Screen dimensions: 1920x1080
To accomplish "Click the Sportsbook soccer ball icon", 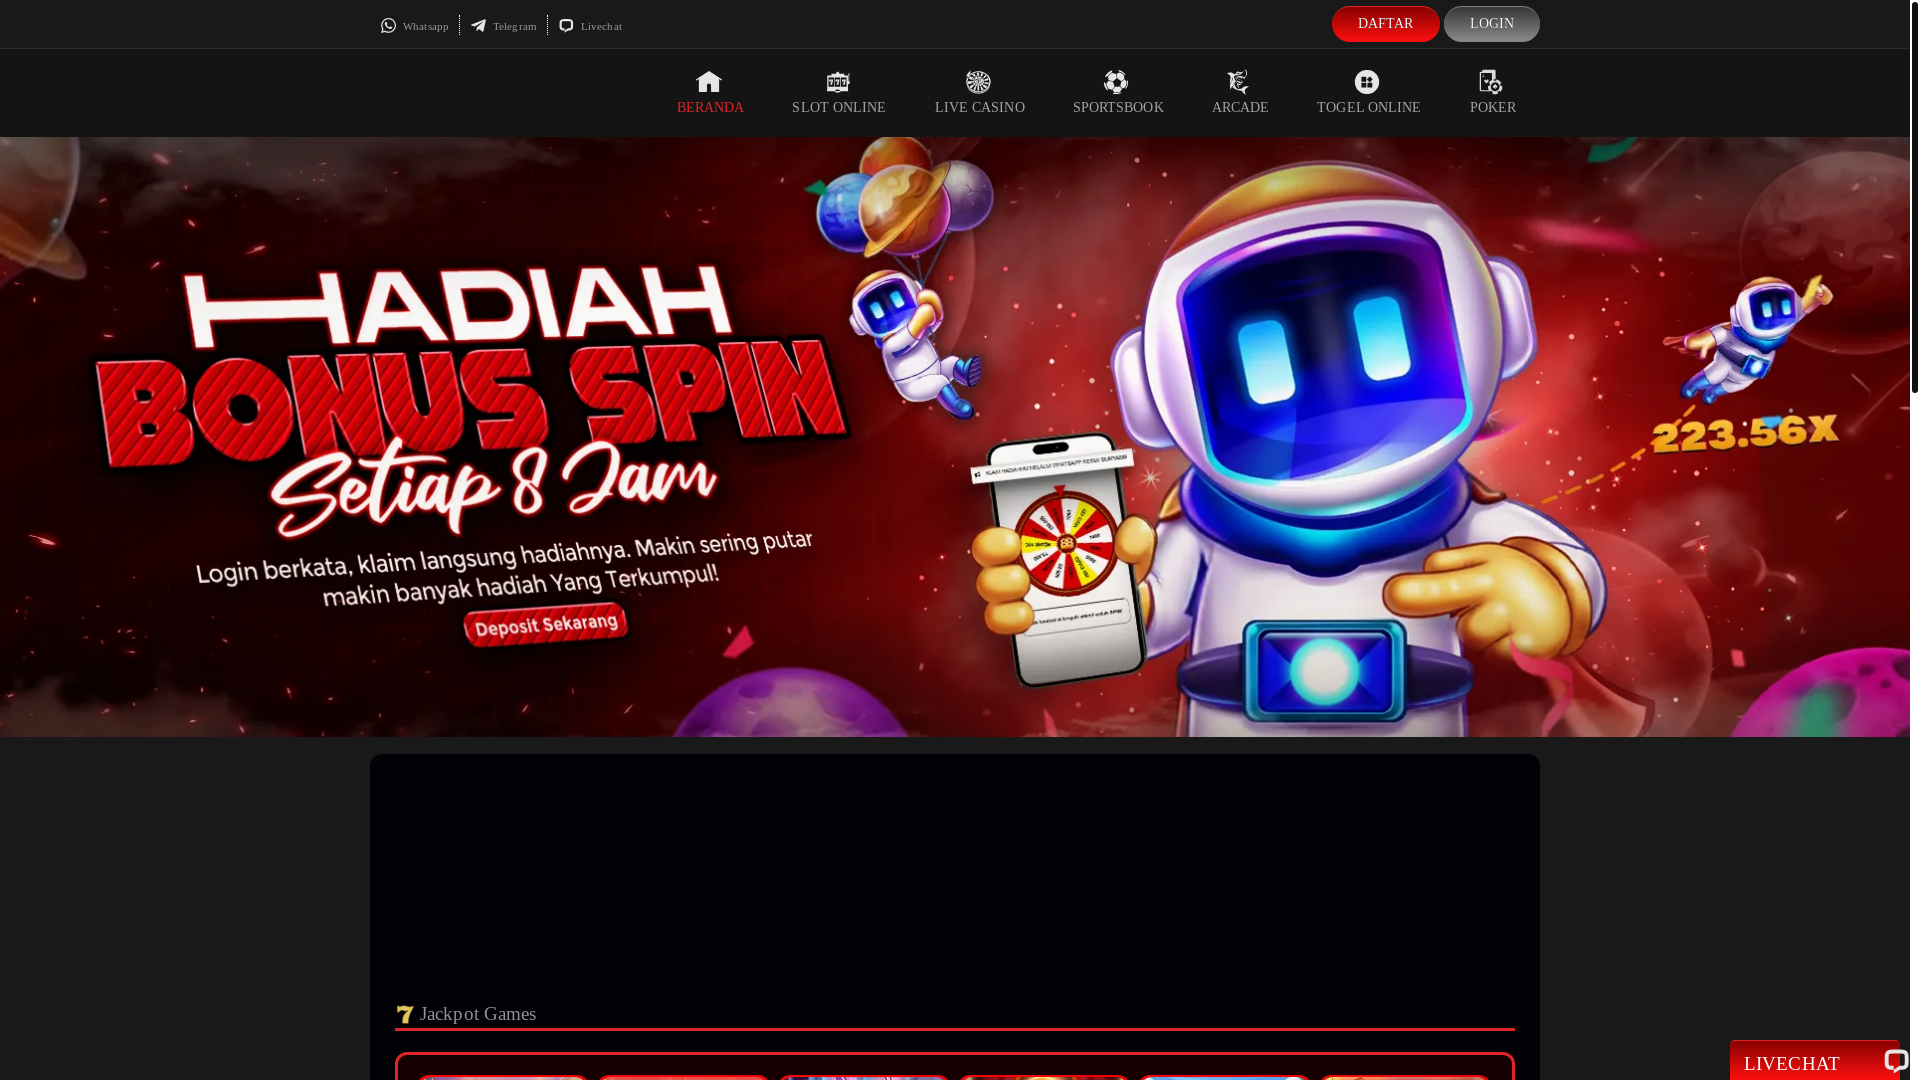I will point(1116,82).
